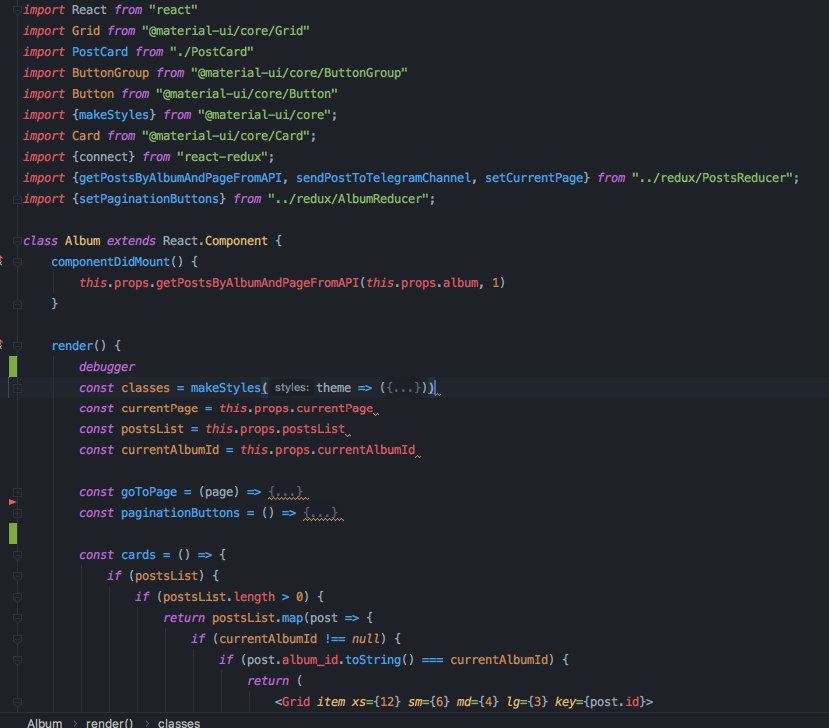Screen dimensions: 829x728
Task: Select Album in the breadcrumb bar
Action: coord(44,723)
